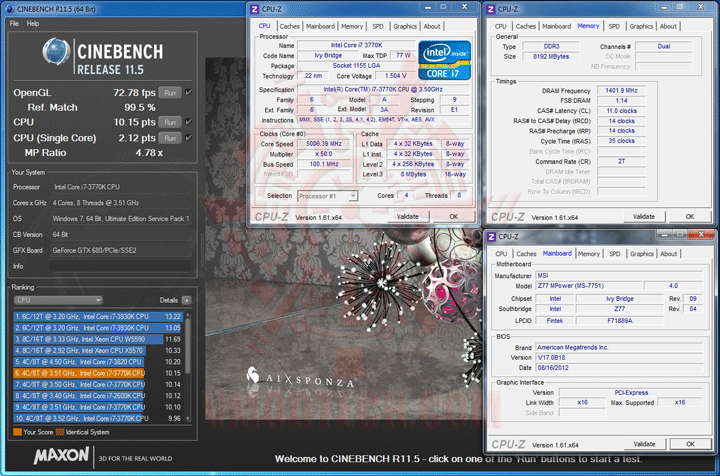Click the MAXON logo
This screenshot has height=476, width=720.
(61, 456)
